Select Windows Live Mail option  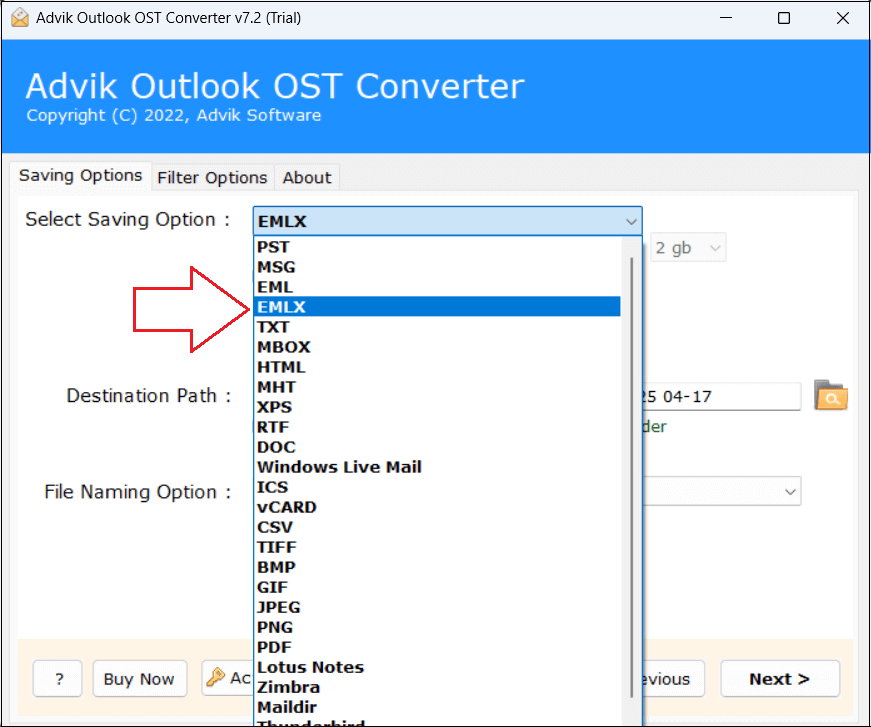(x=437, y=467)
